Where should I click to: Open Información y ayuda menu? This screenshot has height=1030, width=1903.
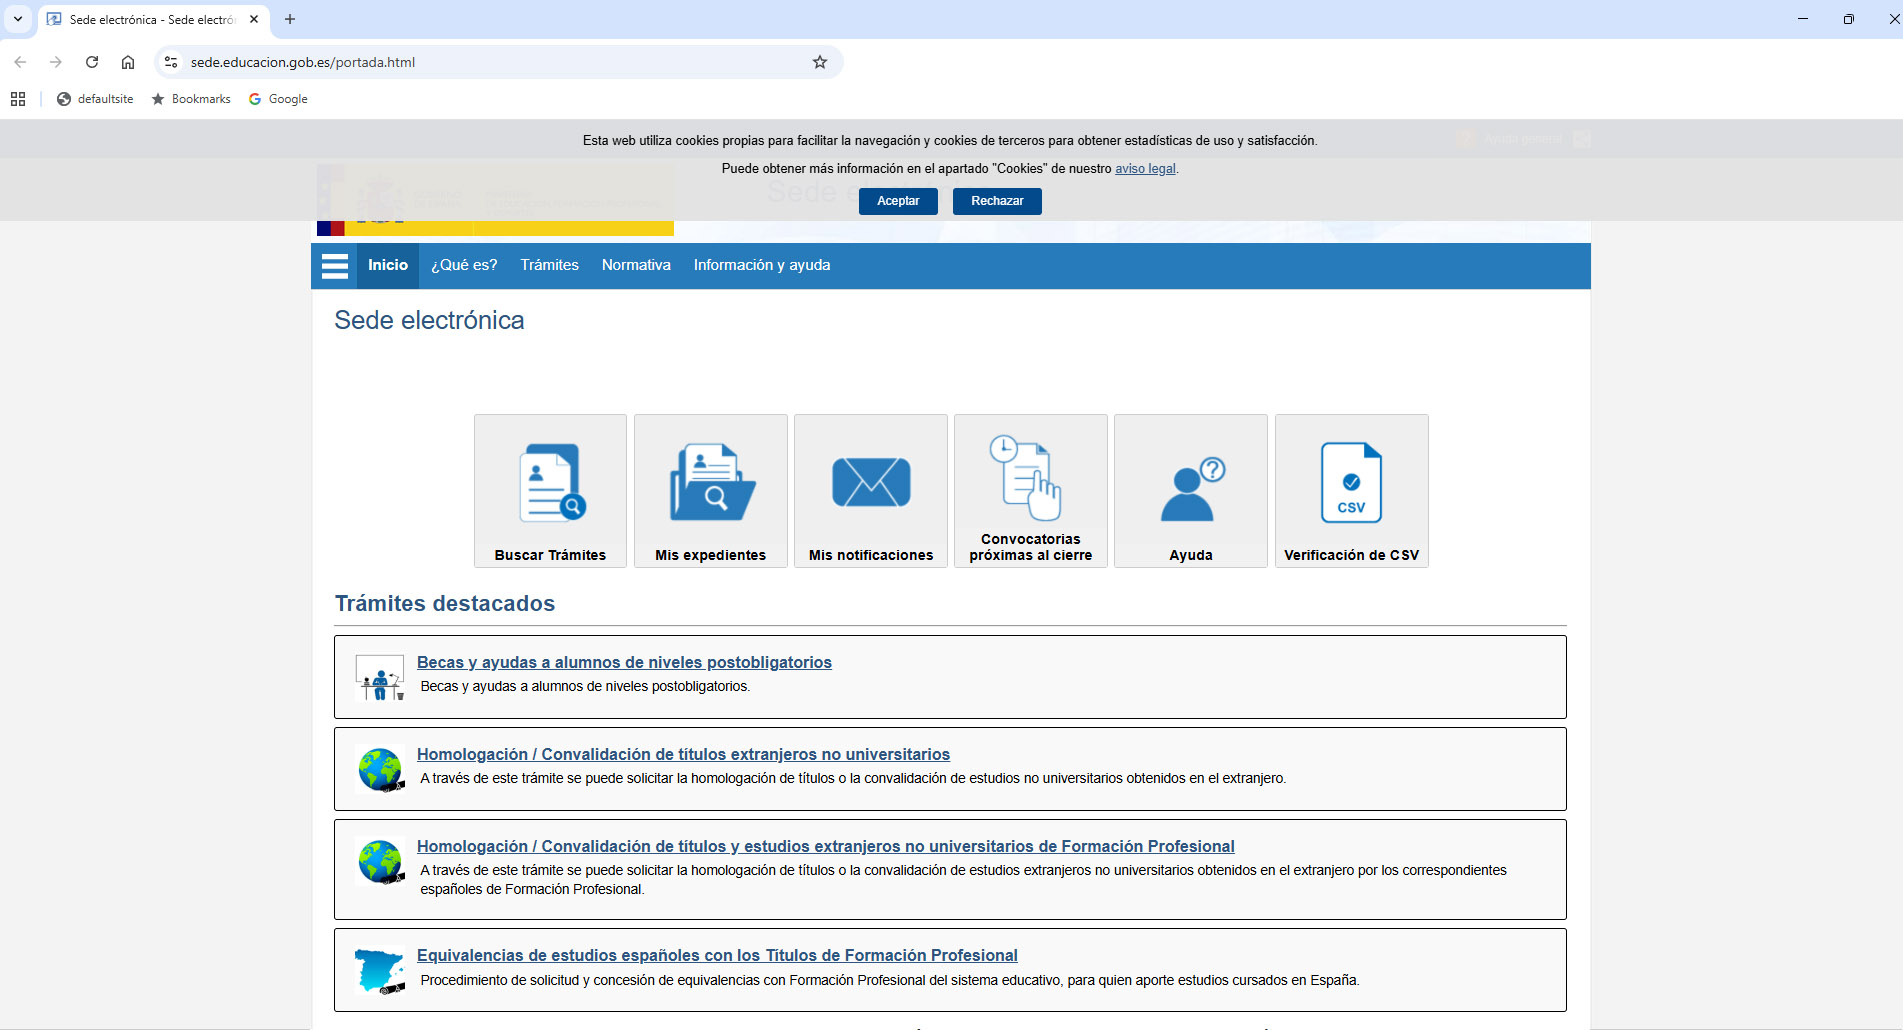tap(762, 265)
